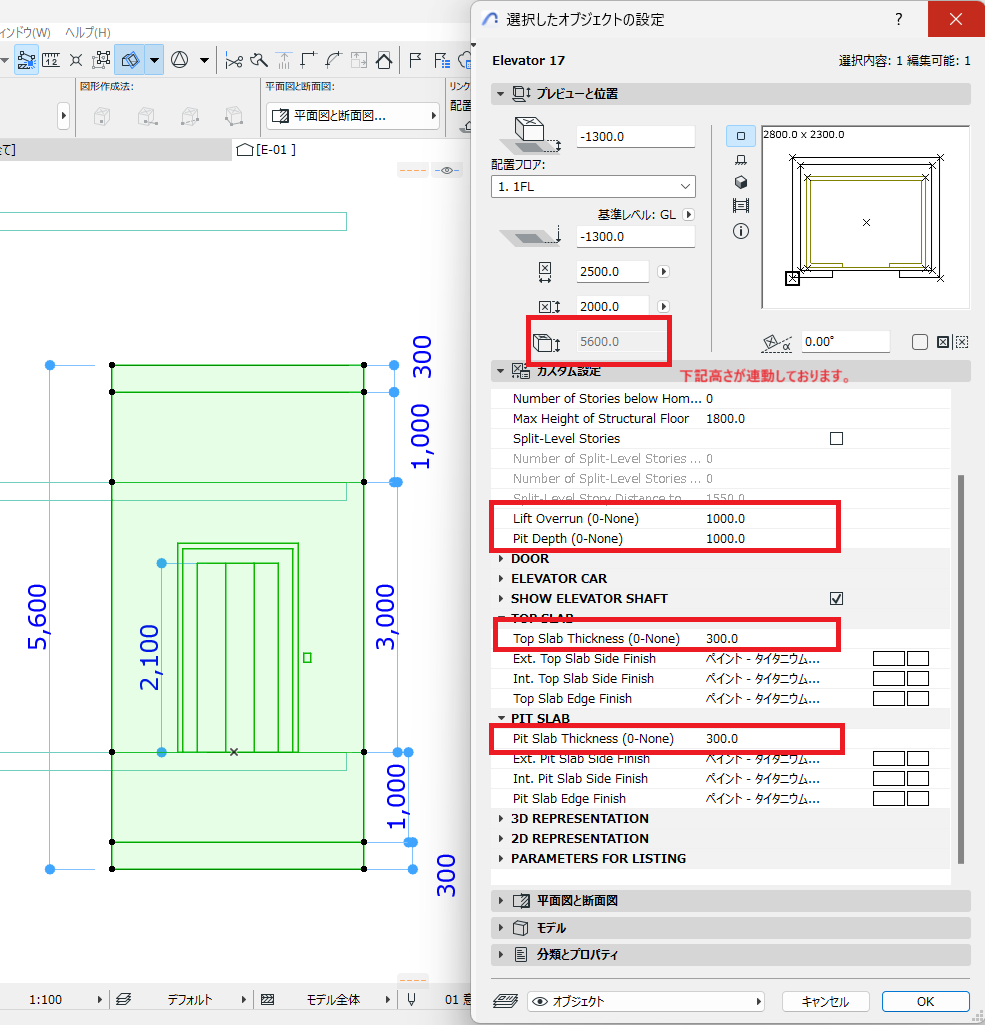Open the オブジェクト layer dropdown
Viewport: 985px width, 1025px height.
point(646,1001)
